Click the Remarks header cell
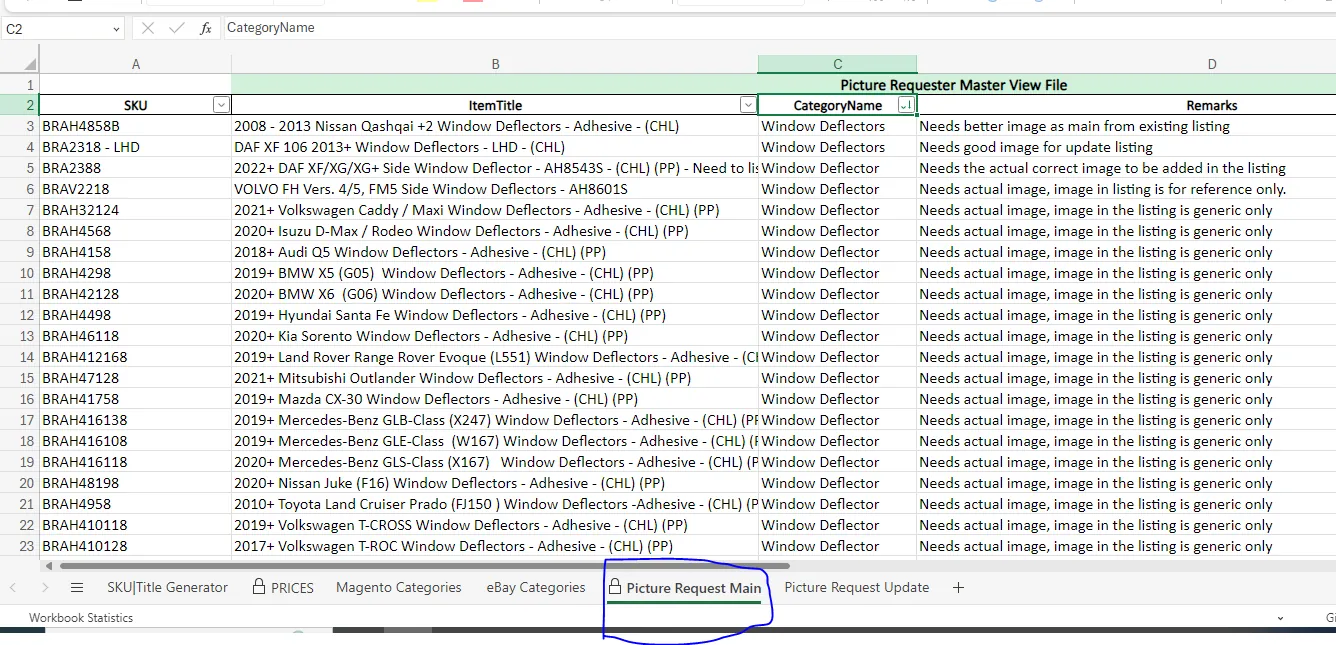Image resolution: width=1336 pixels, height=645 pixels. click(1212, 105)
